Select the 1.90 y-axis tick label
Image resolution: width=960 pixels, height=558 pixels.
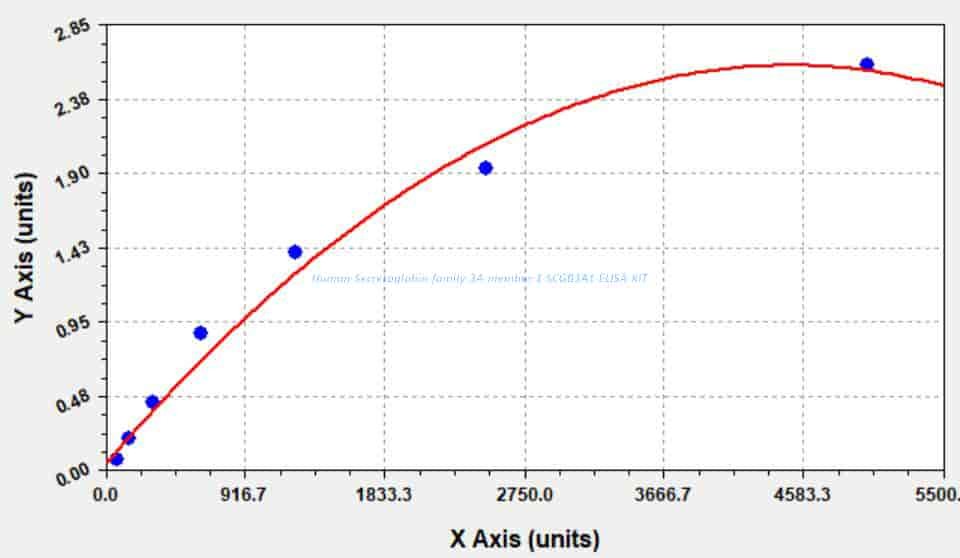72,179
